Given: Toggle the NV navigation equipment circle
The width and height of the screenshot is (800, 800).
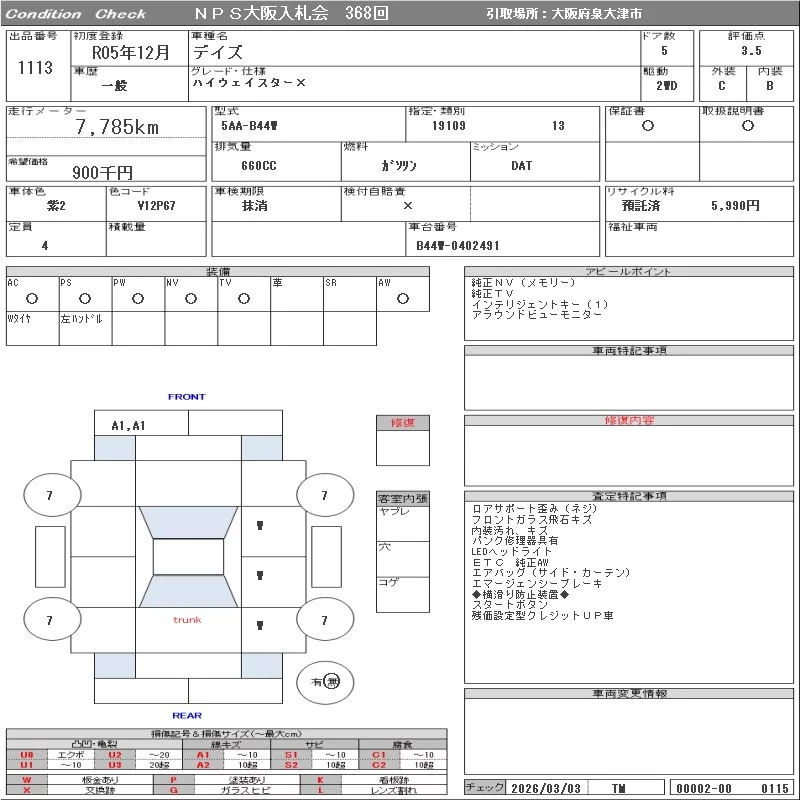Looking at the screenshot, I should (190, 298).
